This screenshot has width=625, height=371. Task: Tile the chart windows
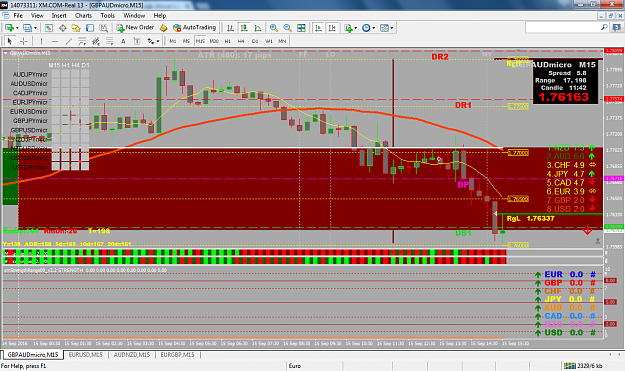click(x=301, y=28)
